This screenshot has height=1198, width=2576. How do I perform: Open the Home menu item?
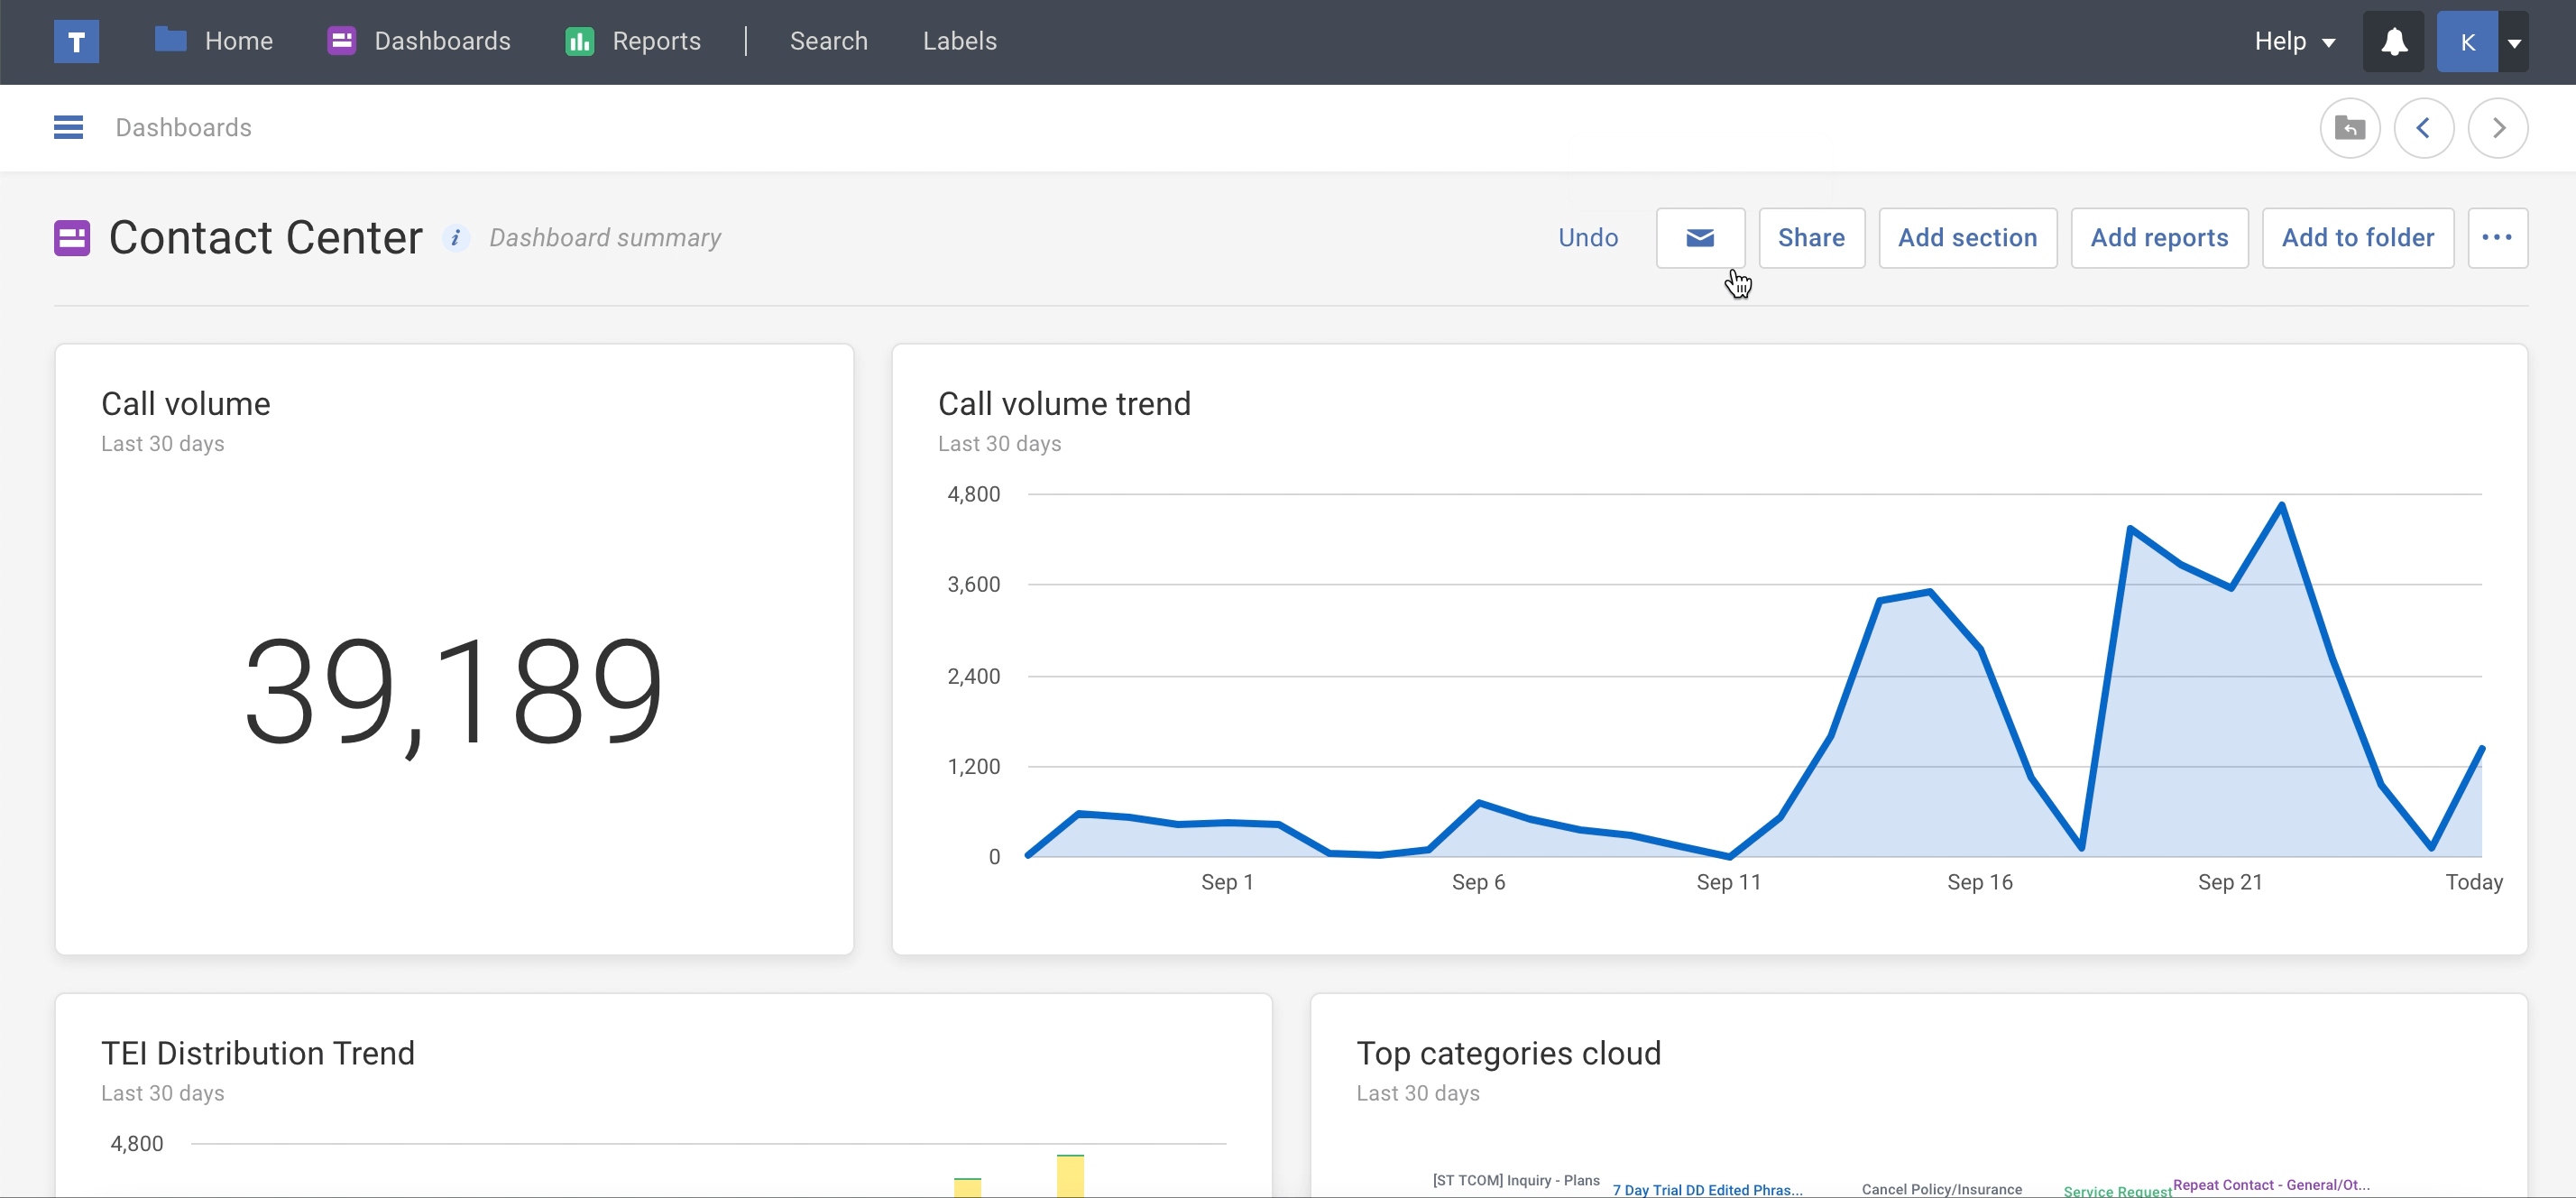[214, 42]
